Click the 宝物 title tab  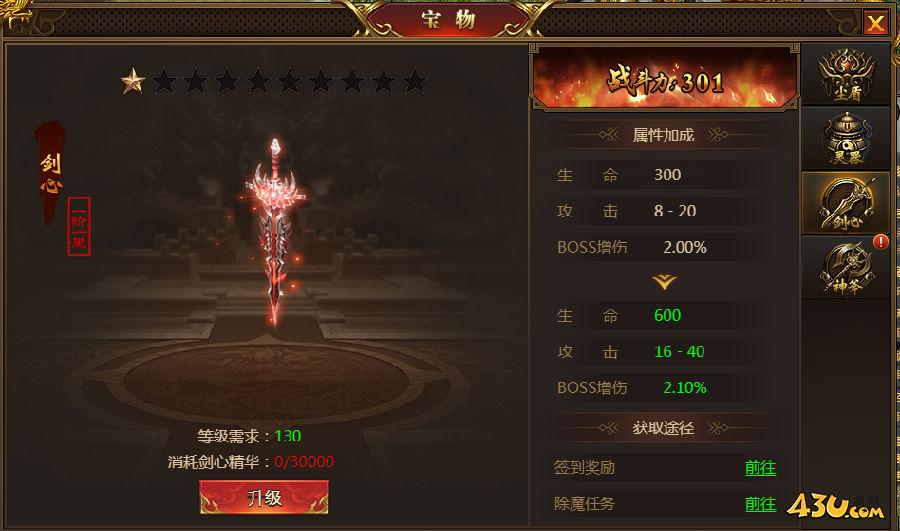[448, 20]
